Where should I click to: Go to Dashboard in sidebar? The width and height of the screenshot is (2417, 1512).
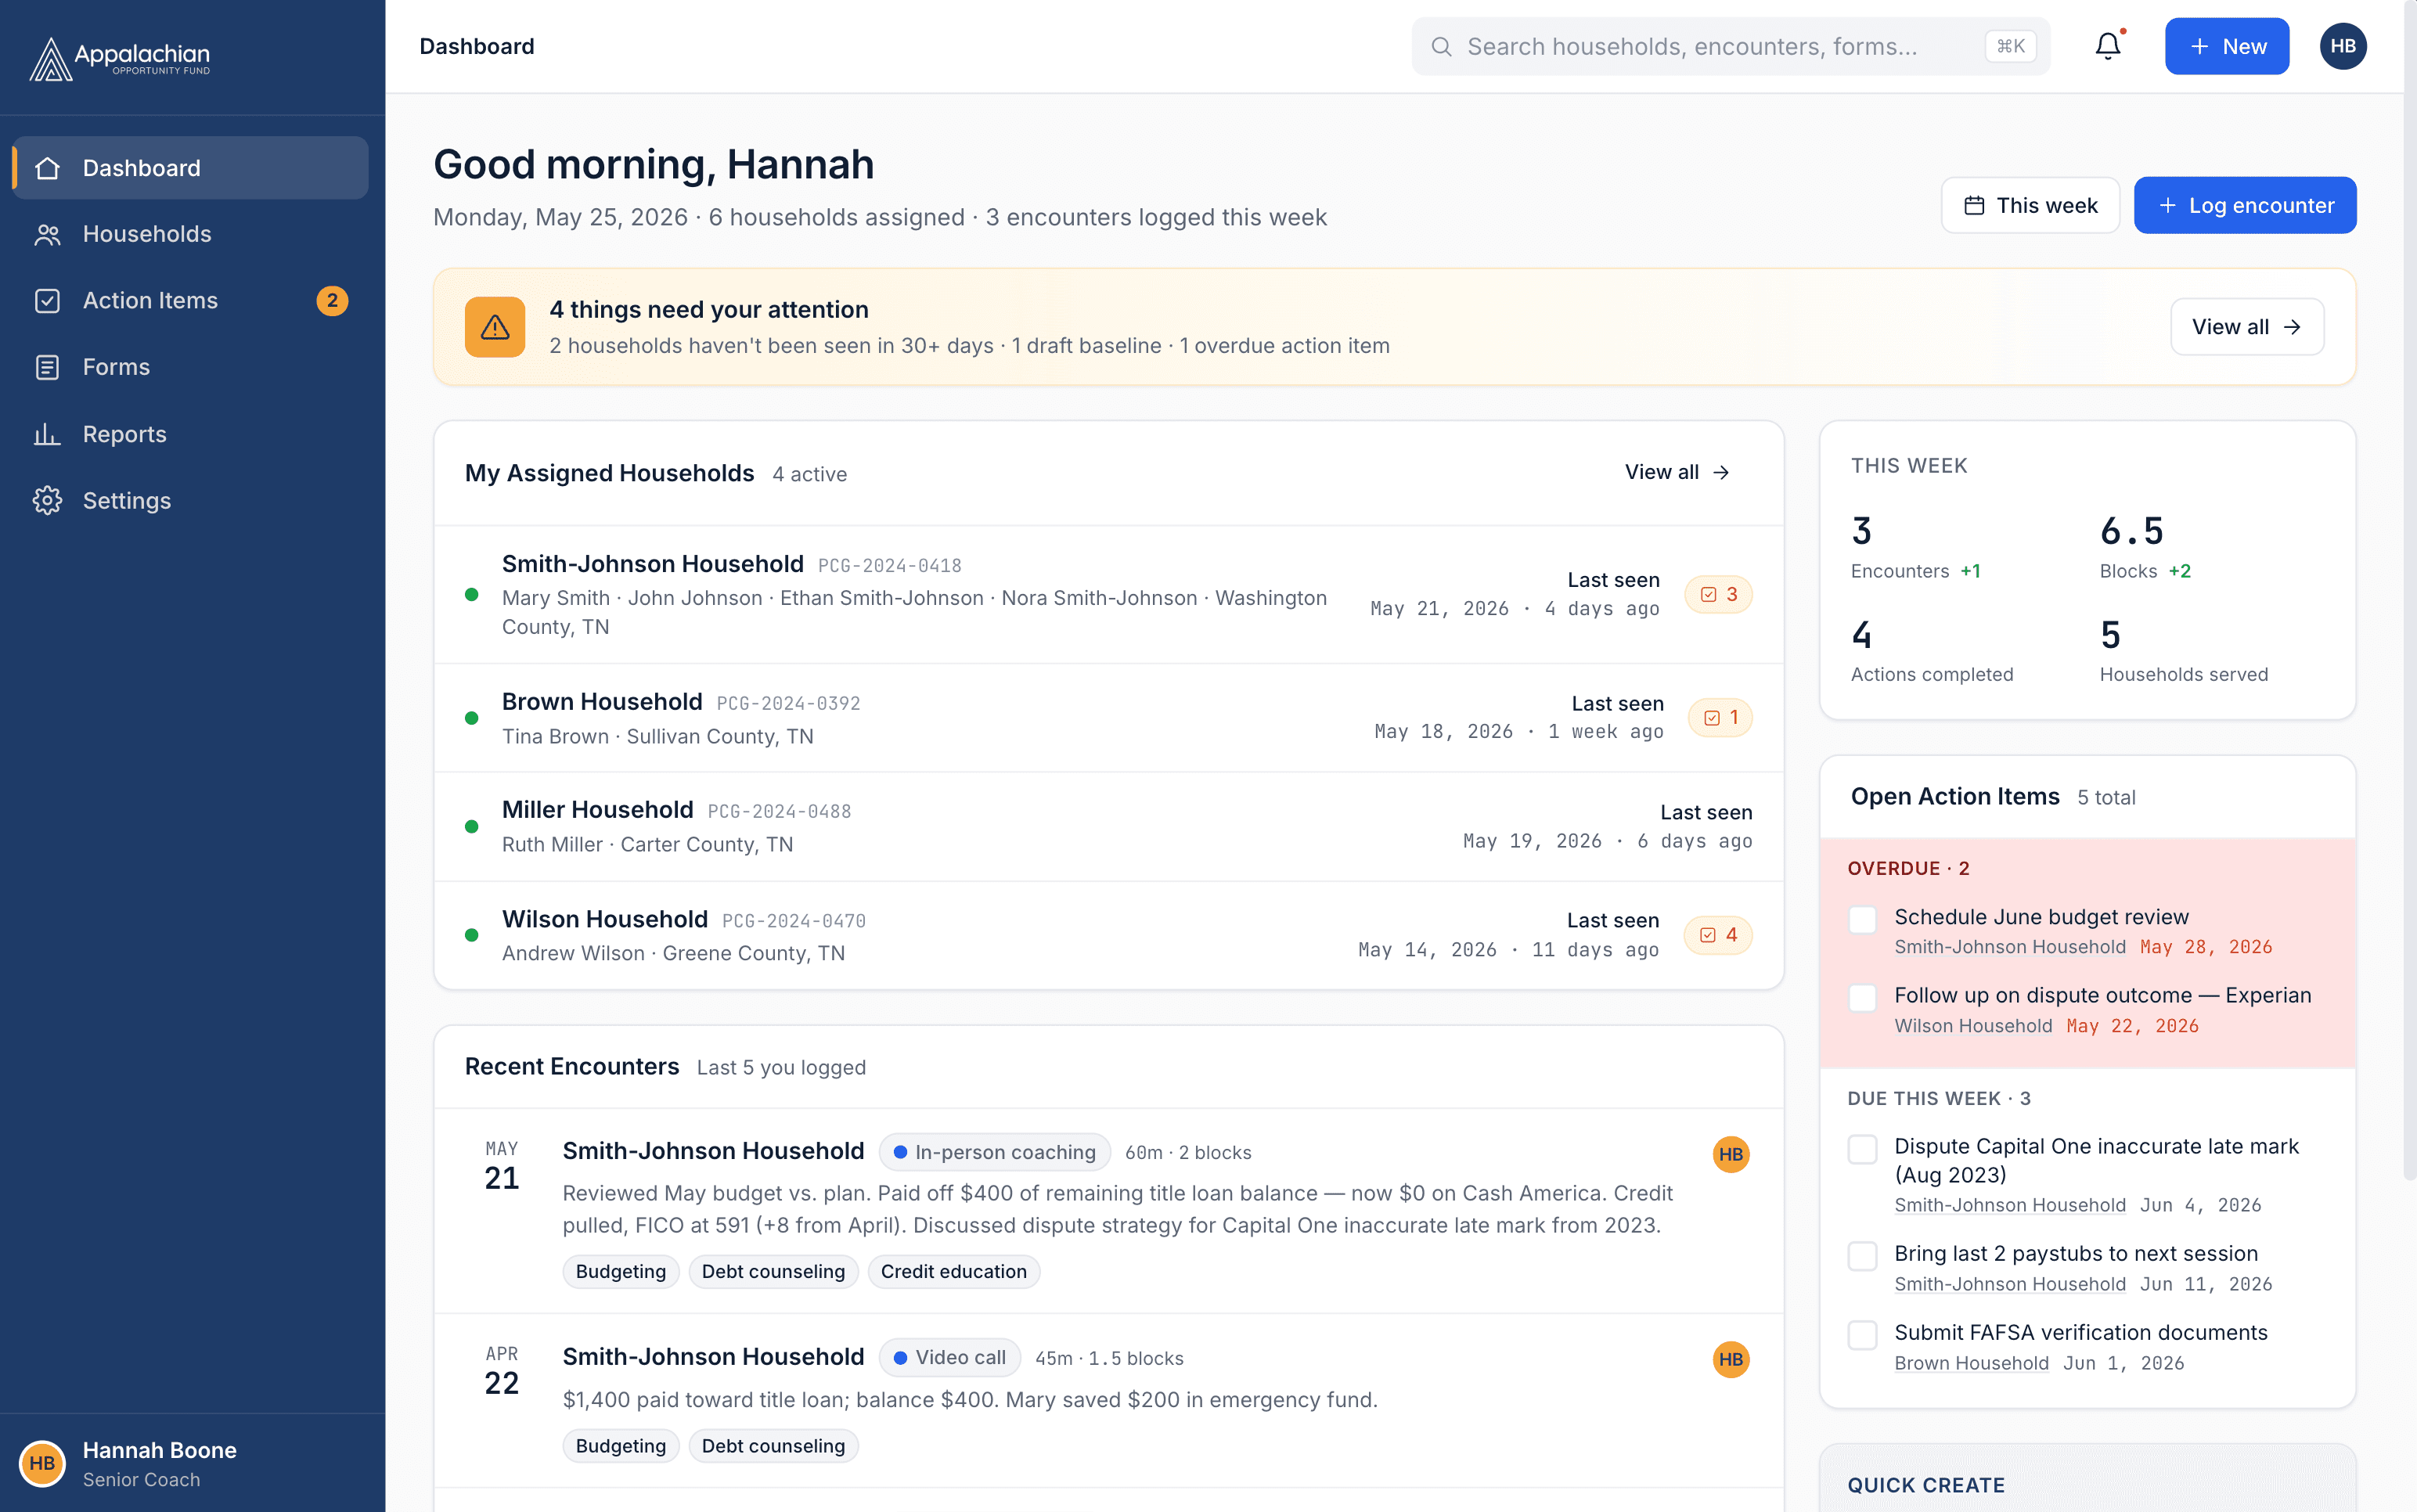pos(190,168)
